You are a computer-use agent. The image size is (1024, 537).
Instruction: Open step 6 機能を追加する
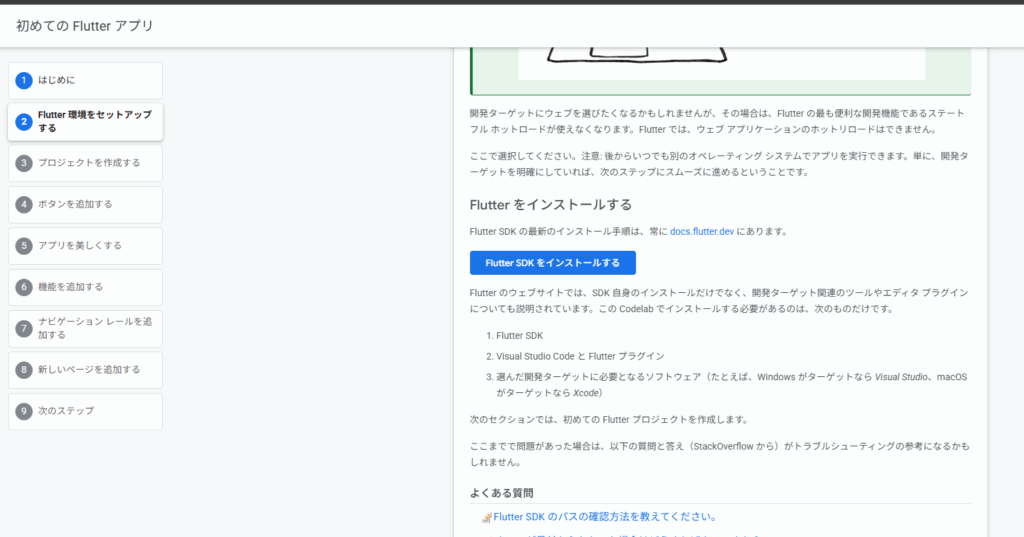coord(85,287)
